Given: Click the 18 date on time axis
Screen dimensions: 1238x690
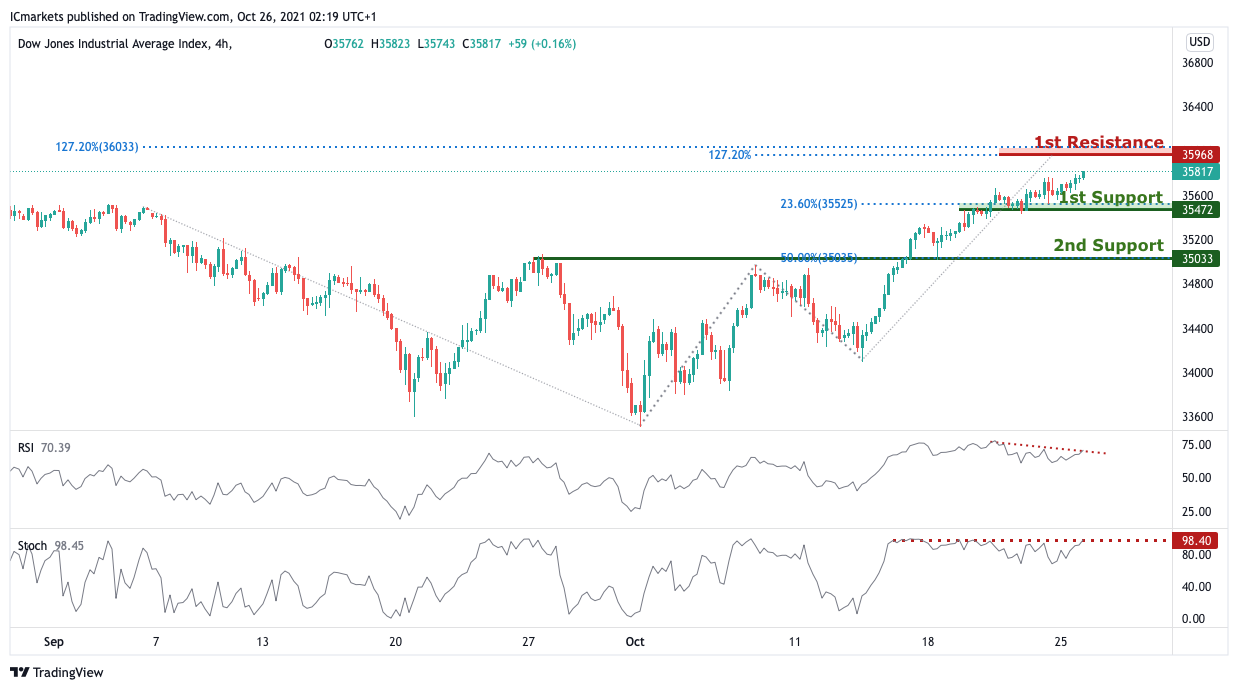Looking at the screenshot, I should (928, 640).
